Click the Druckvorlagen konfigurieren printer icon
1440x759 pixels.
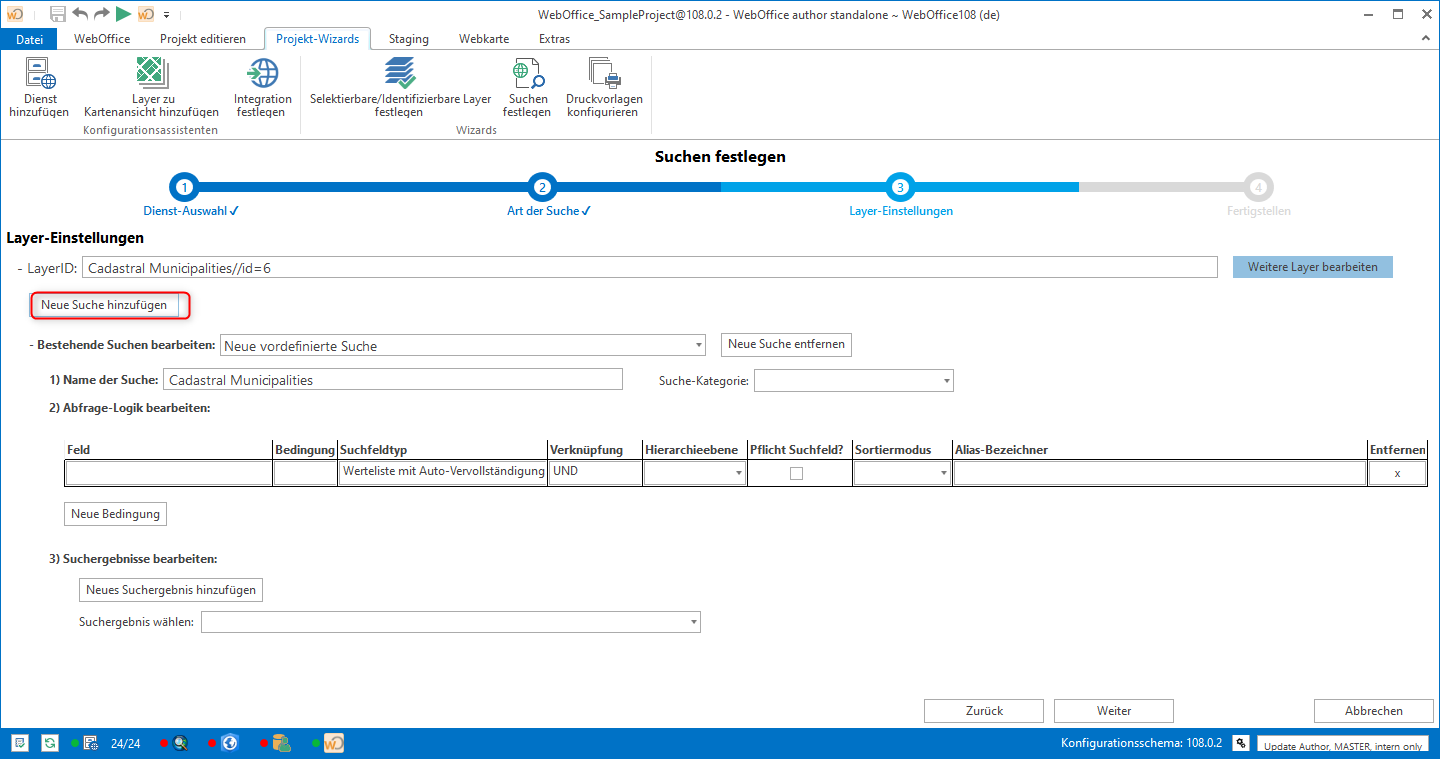(604, 74)
